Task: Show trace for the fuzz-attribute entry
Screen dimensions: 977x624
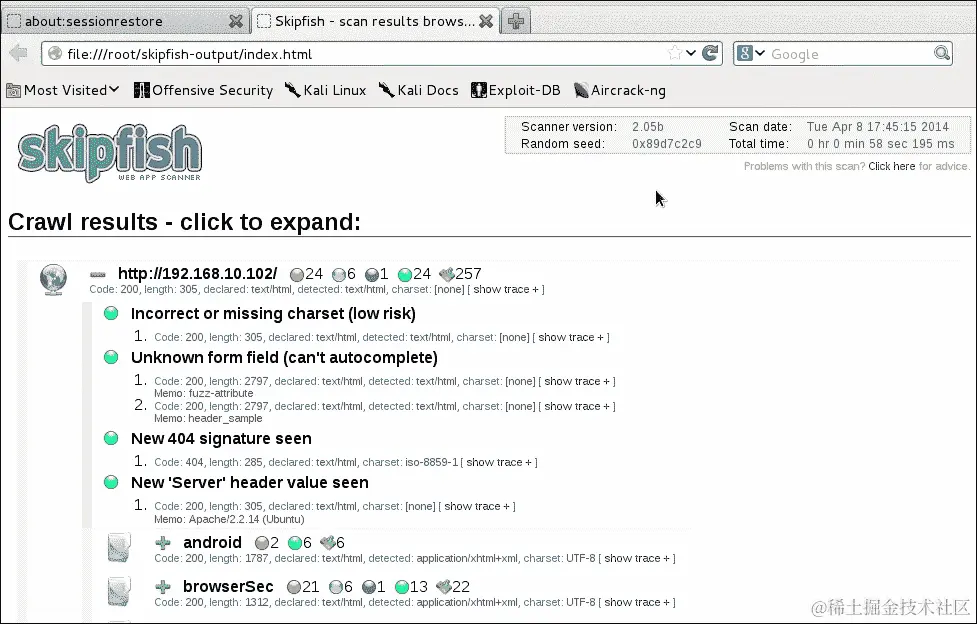Action: point(577,381)
